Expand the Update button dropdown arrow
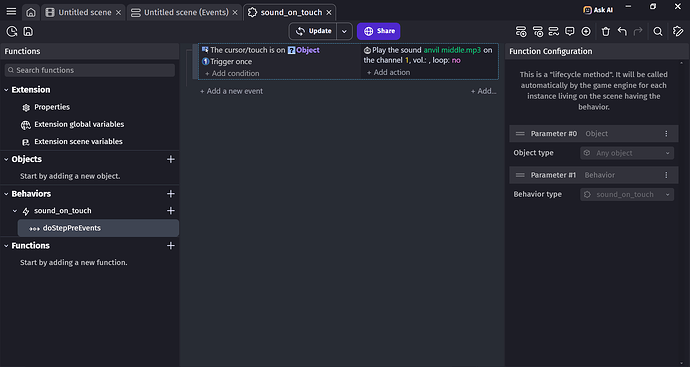 tap(345, 31)
